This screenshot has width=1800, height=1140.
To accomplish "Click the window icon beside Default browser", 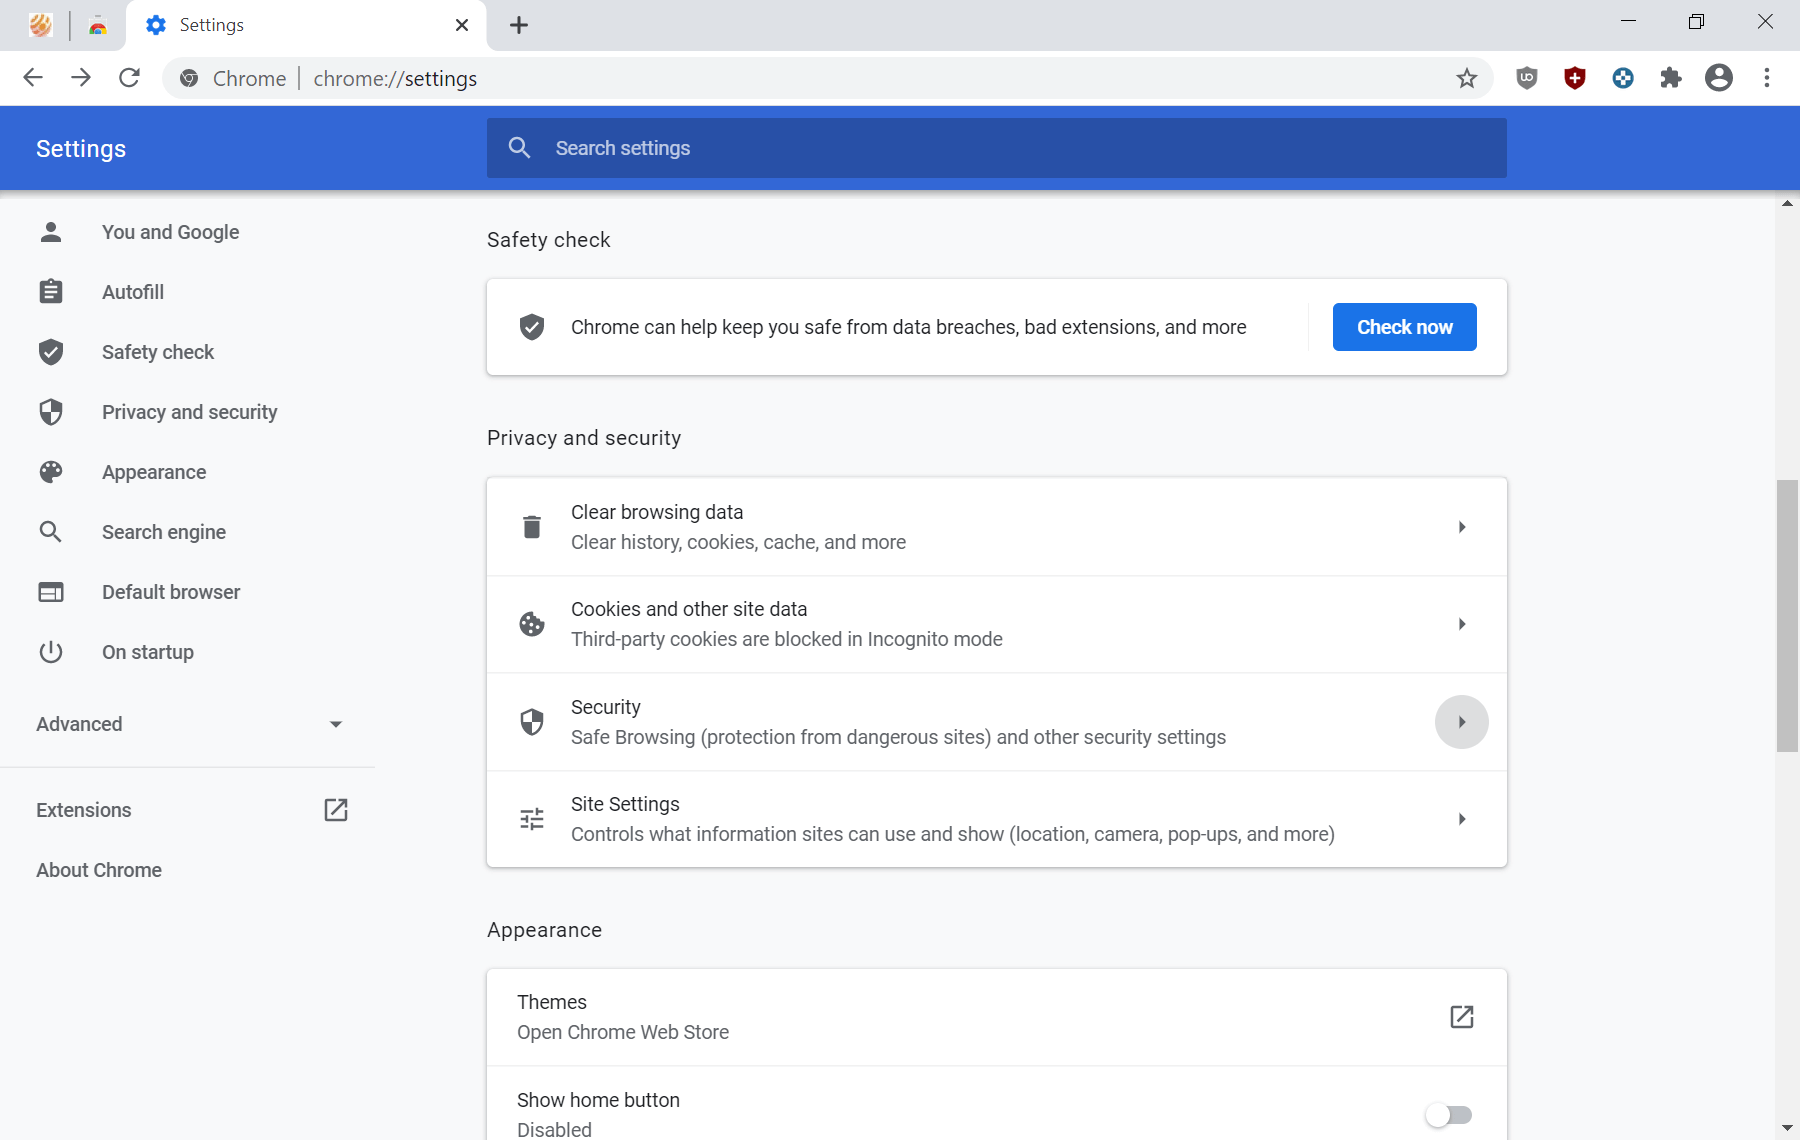I will (51, 592).
